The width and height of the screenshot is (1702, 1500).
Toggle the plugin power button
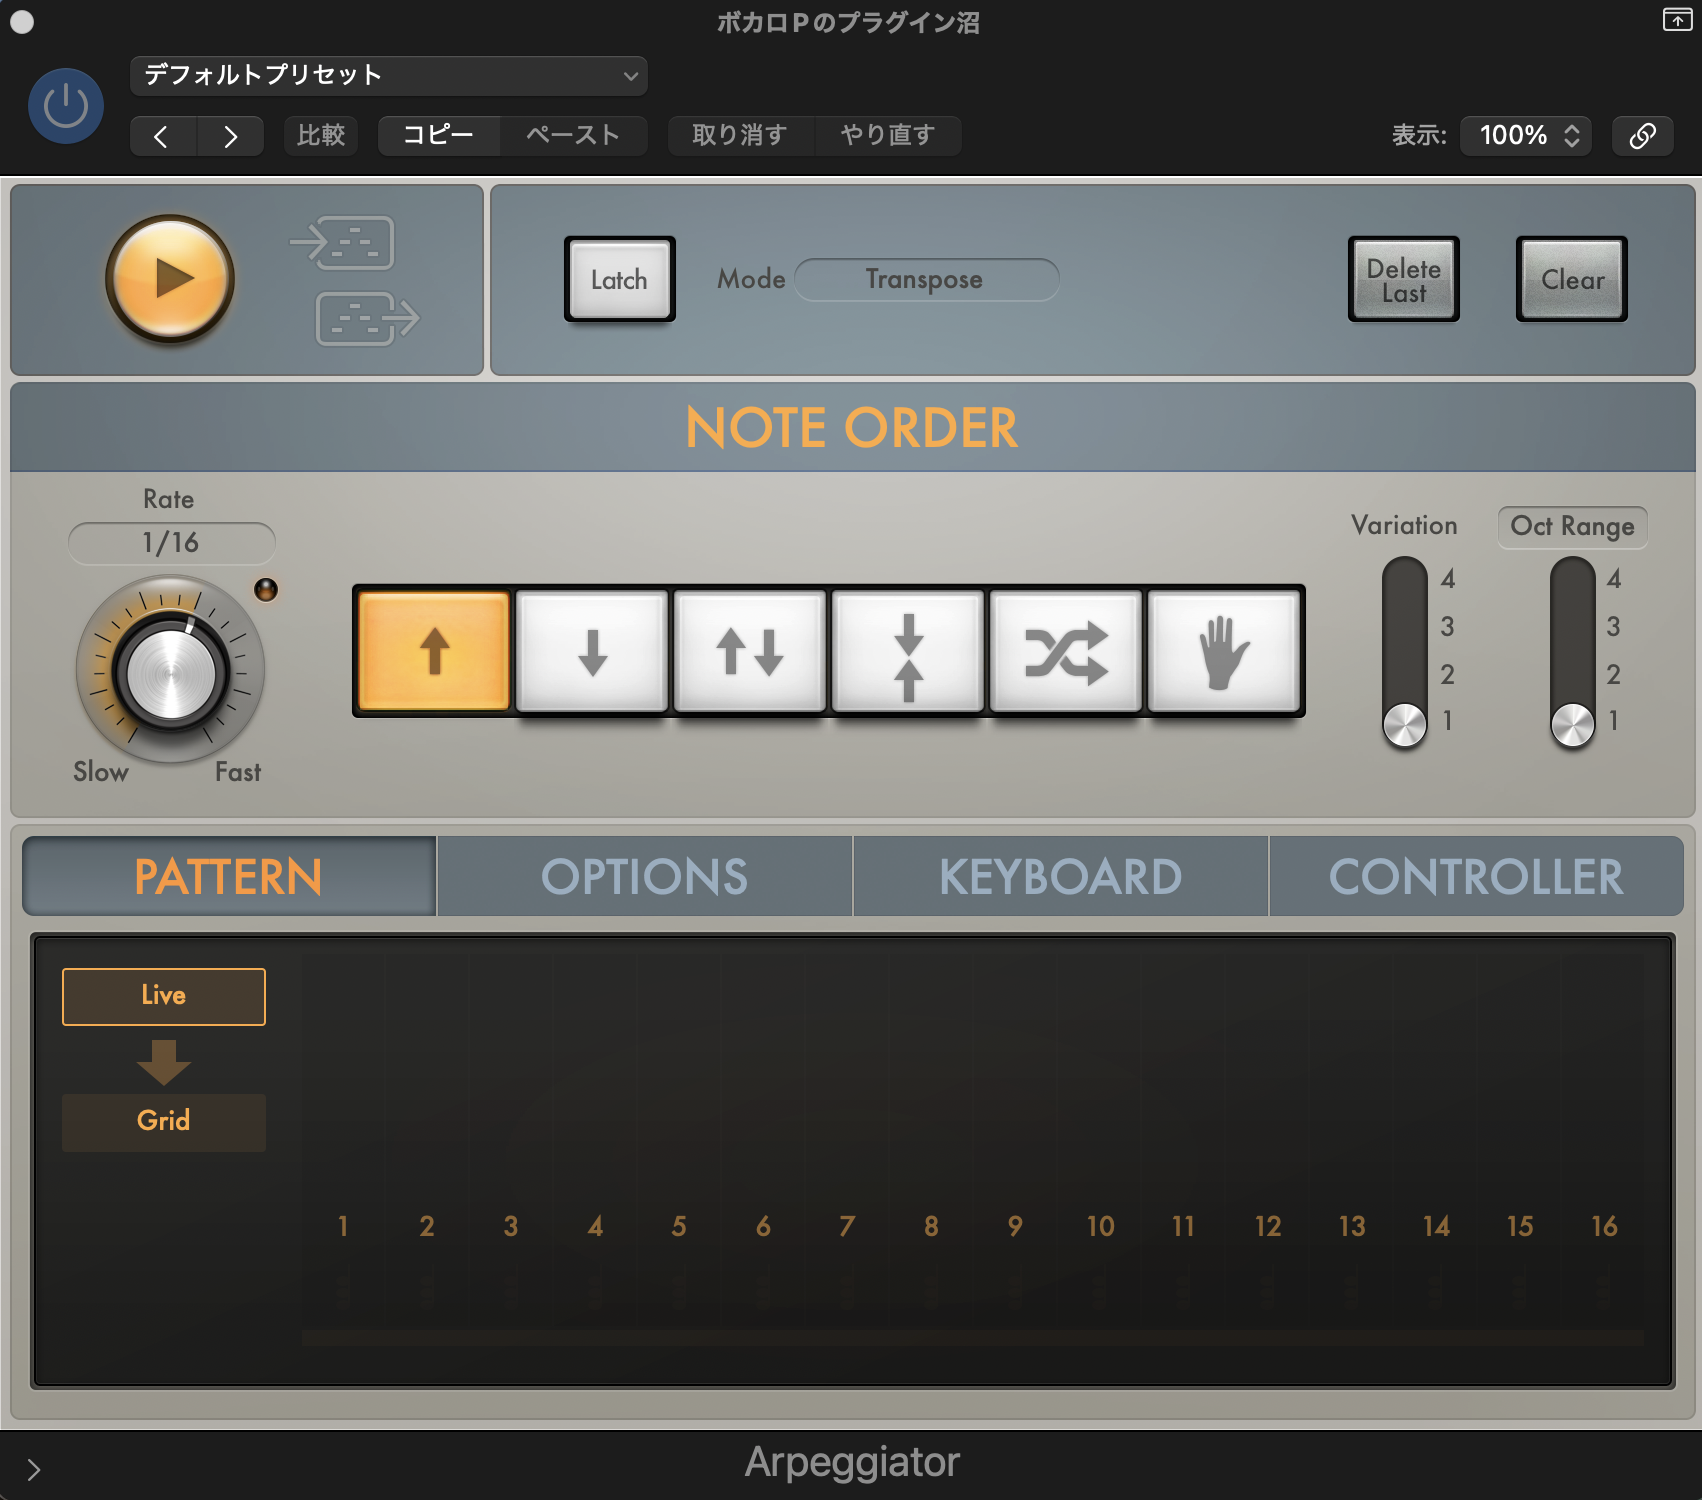tap(66, 106)
